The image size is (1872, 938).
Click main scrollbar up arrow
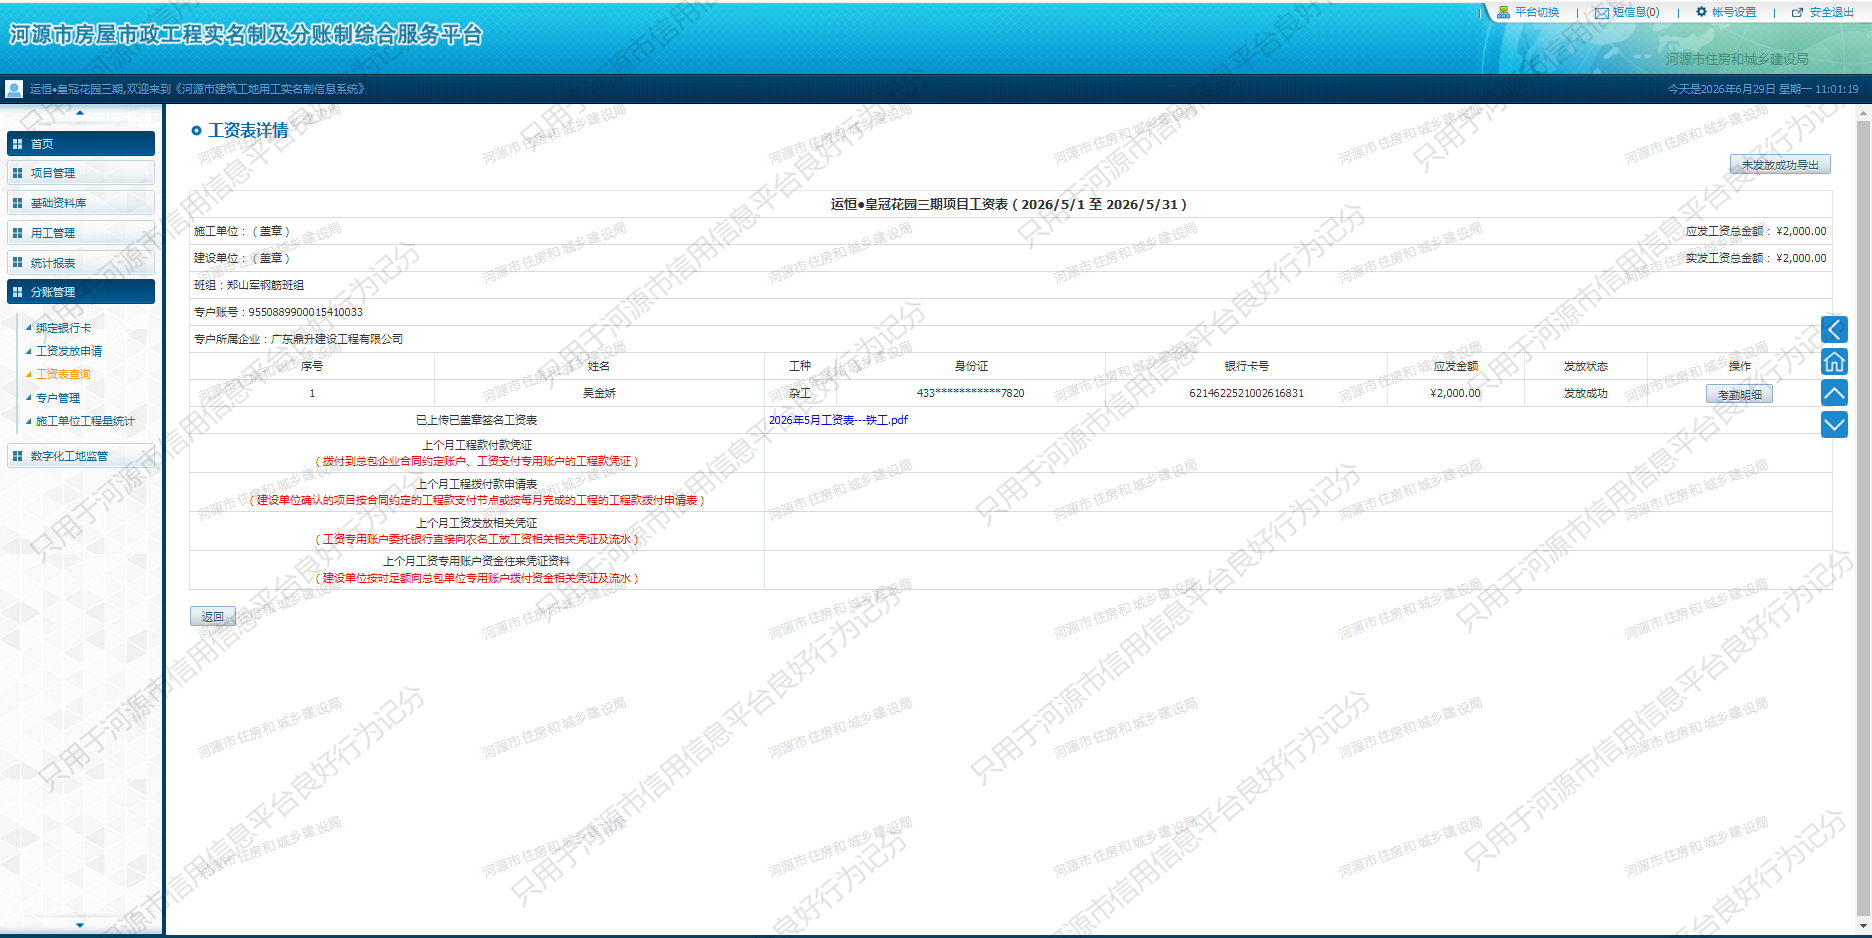point(1863,113)
